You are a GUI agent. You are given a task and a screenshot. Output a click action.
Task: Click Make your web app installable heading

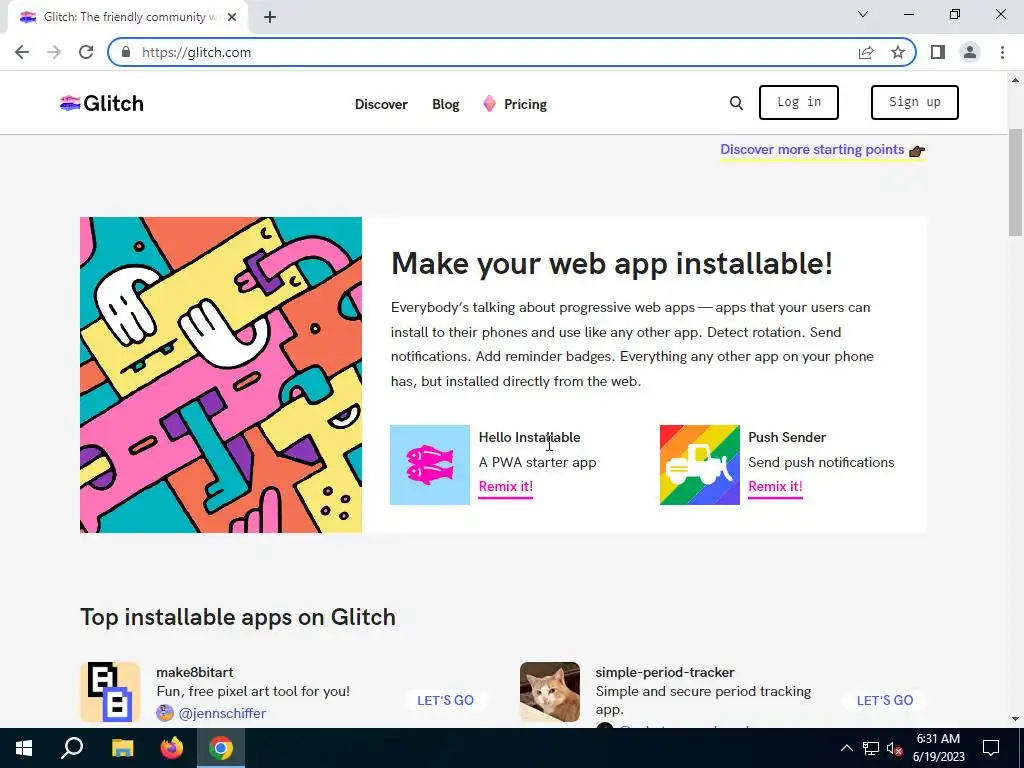612,264
